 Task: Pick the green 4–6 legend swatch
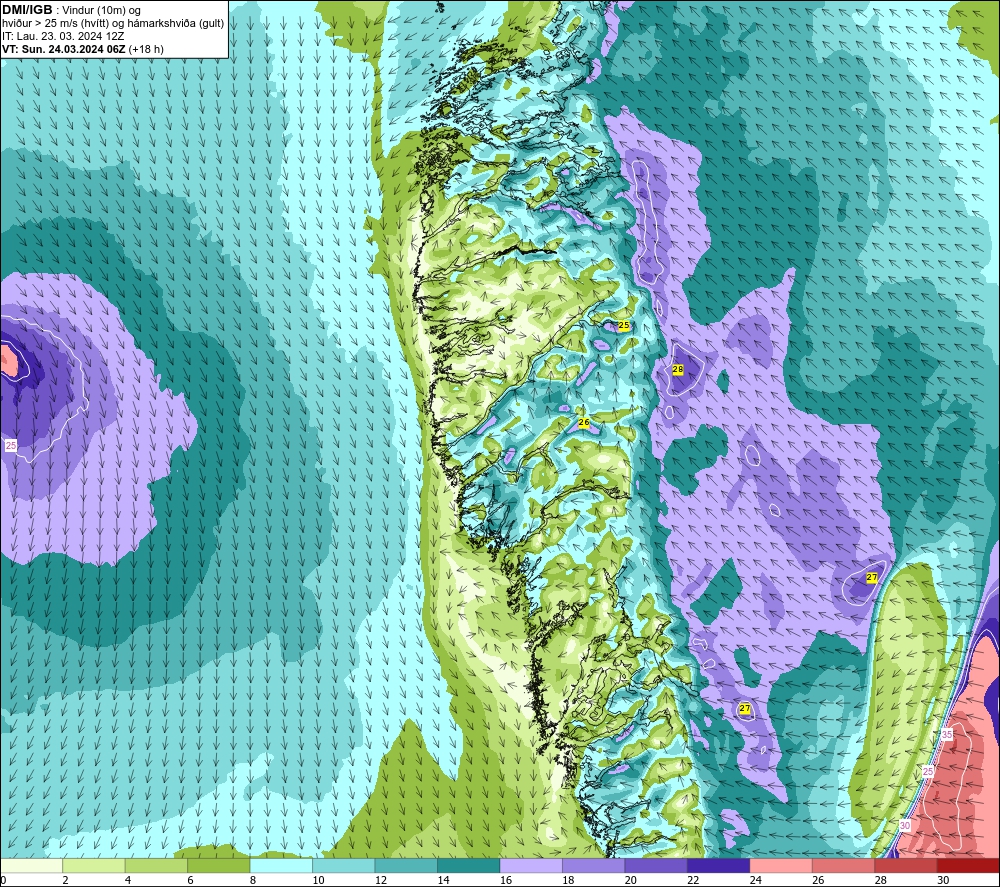click(156, 865)
